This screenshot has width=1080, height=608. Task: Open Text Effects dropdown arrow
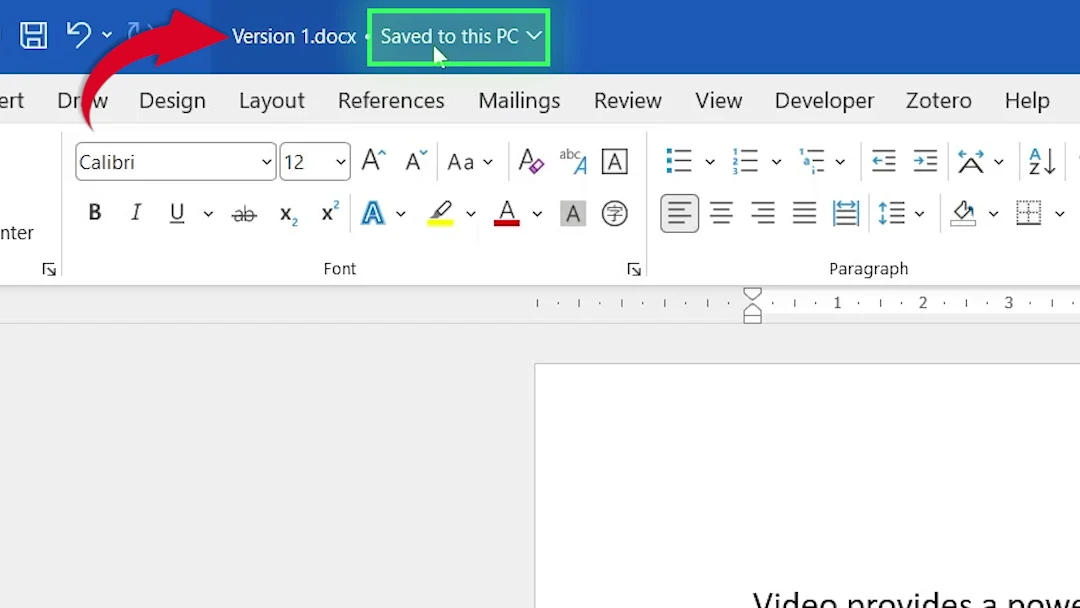pyautogui.click(x=400, y=214)
